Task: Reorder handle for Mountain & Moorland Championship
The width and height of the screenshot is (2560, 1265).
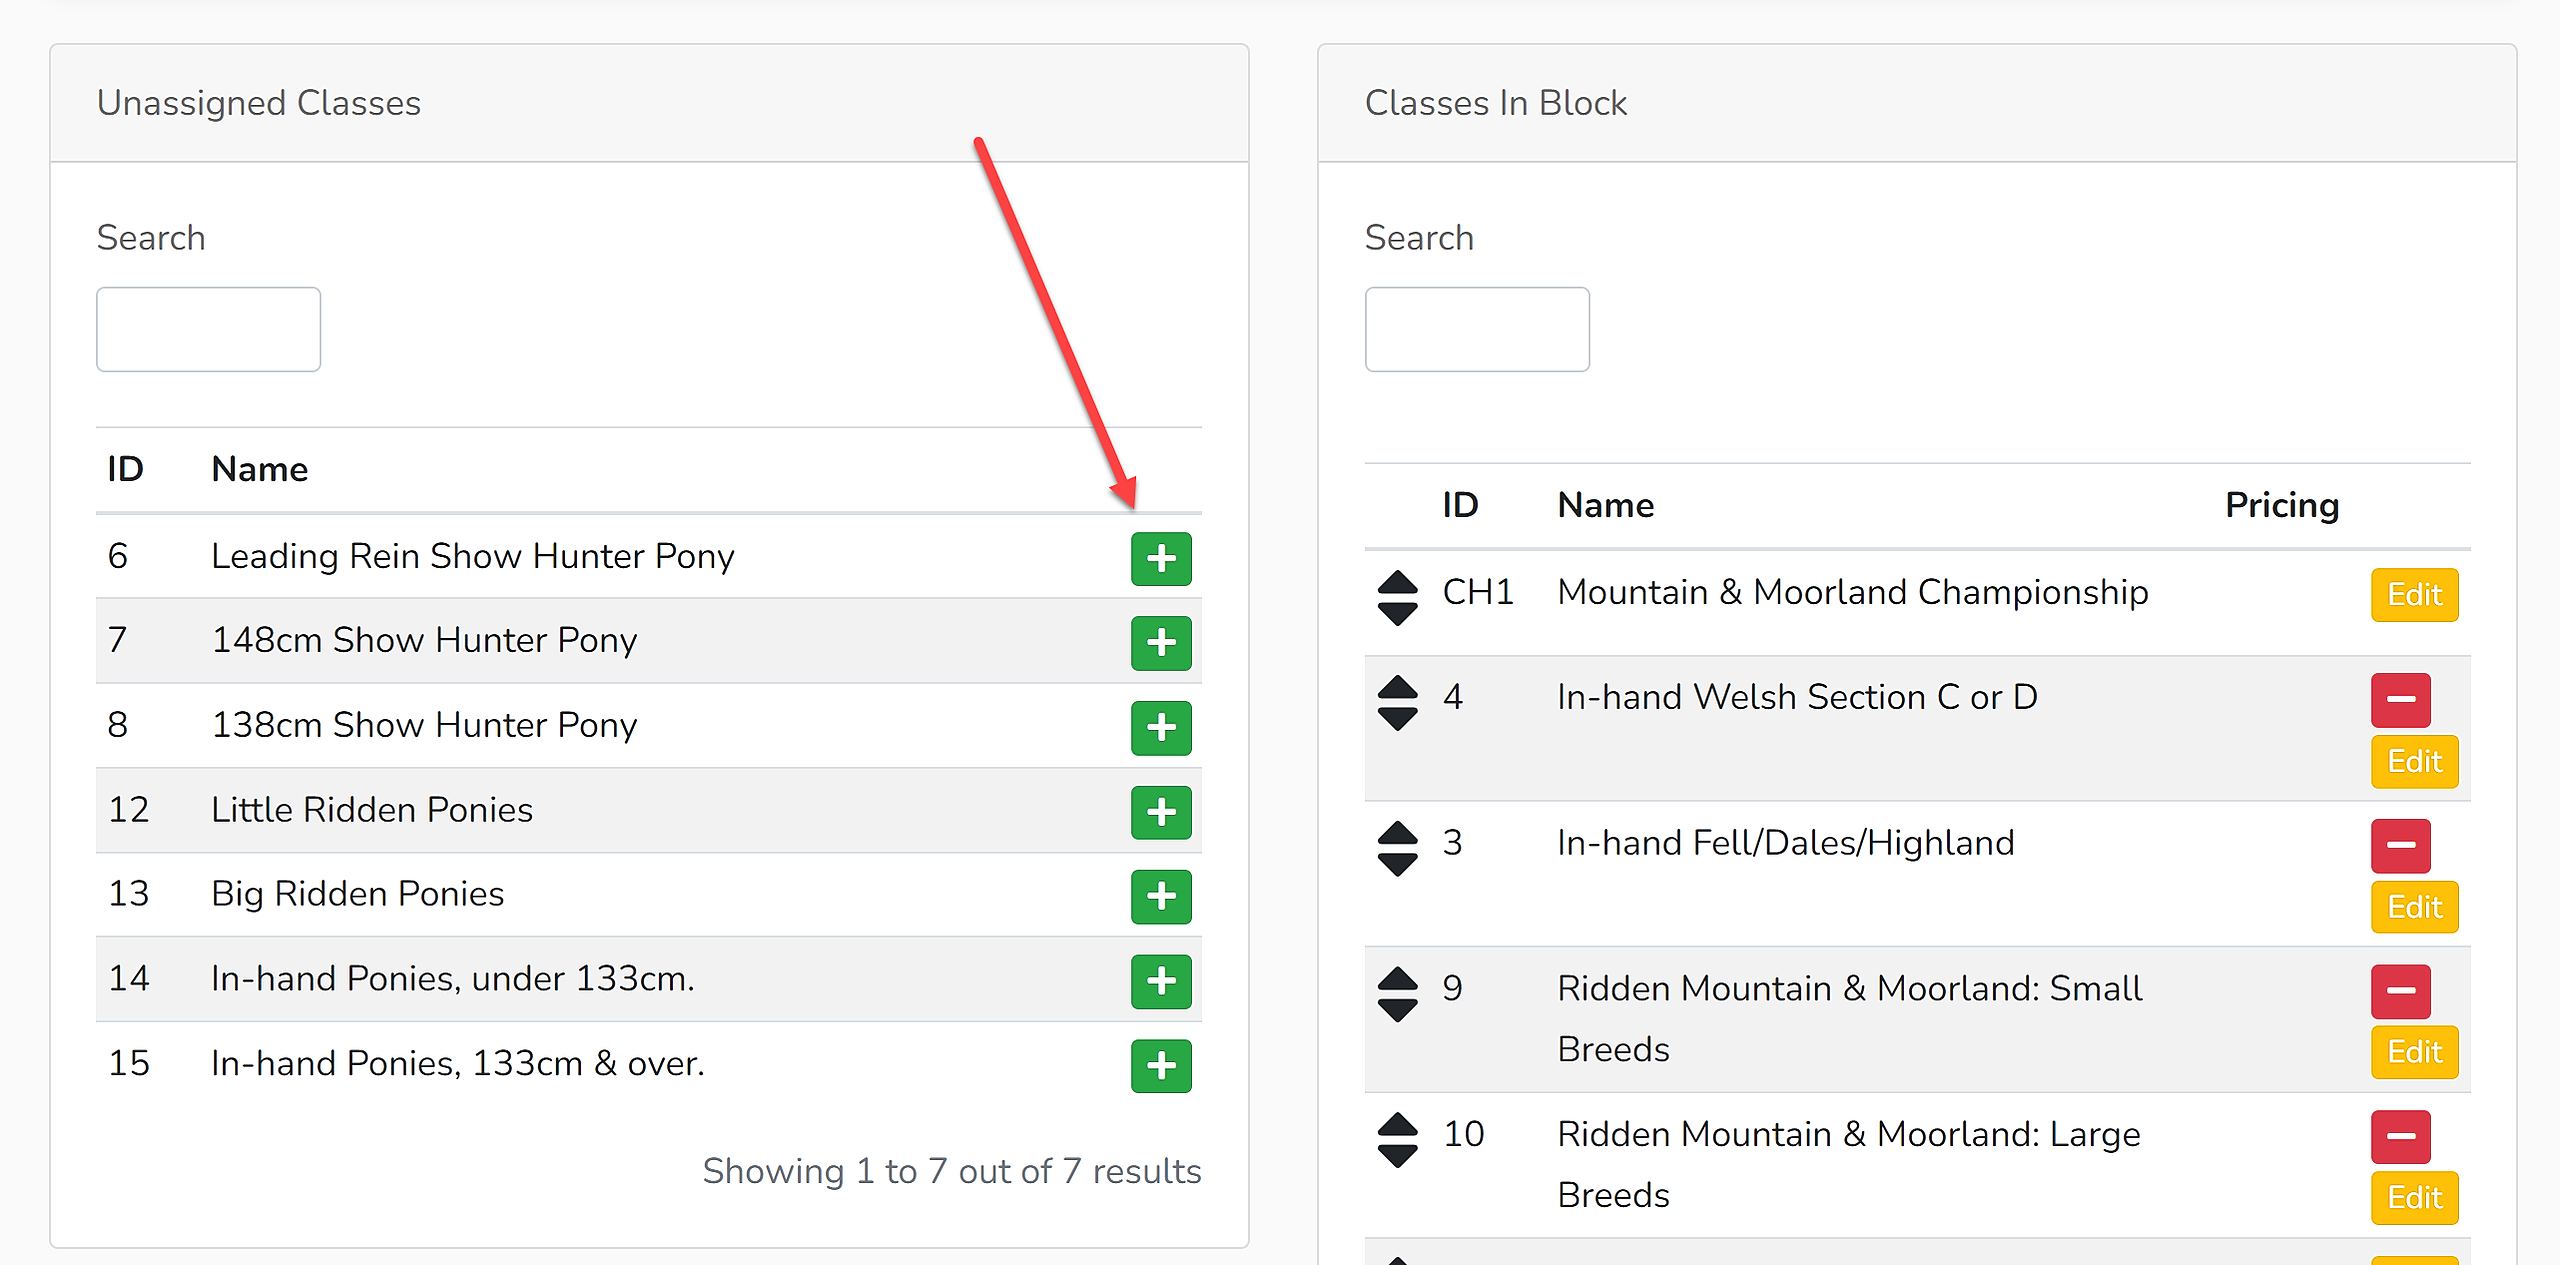Action: (1398, 597)
